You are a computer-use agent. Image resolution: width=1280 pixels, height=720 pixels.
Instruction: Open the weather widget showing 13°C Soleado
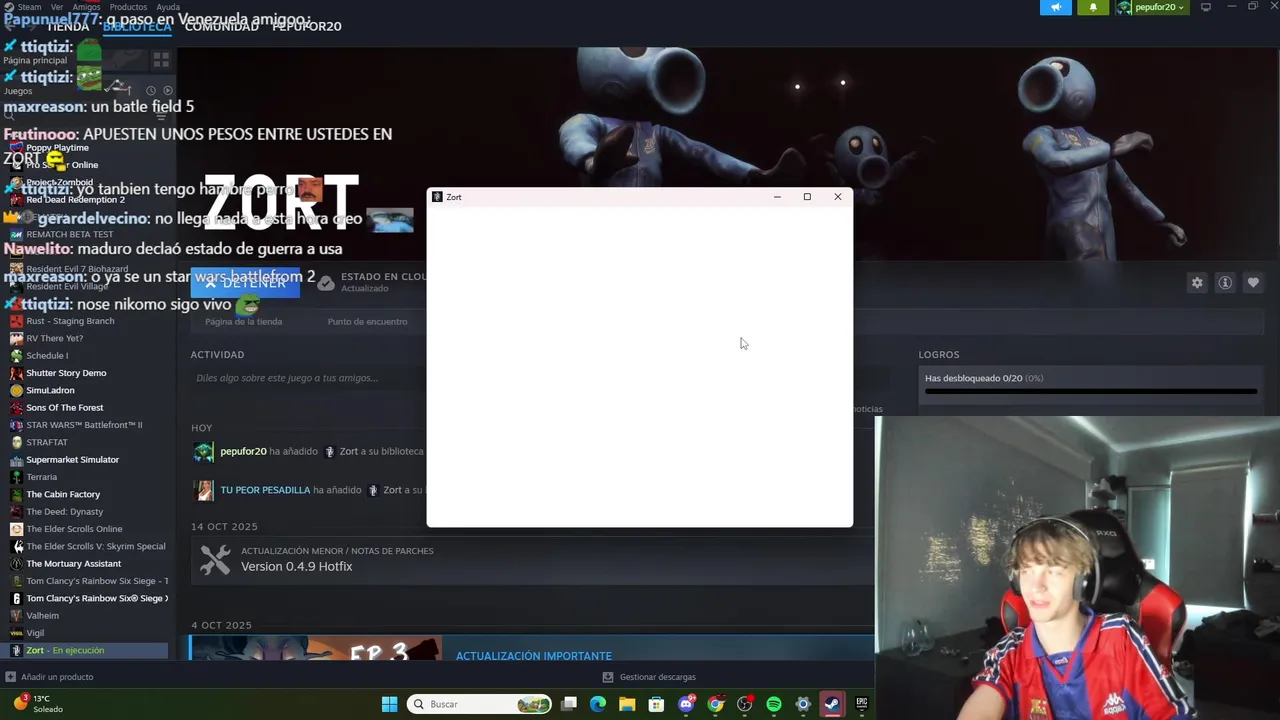[38, 704]
